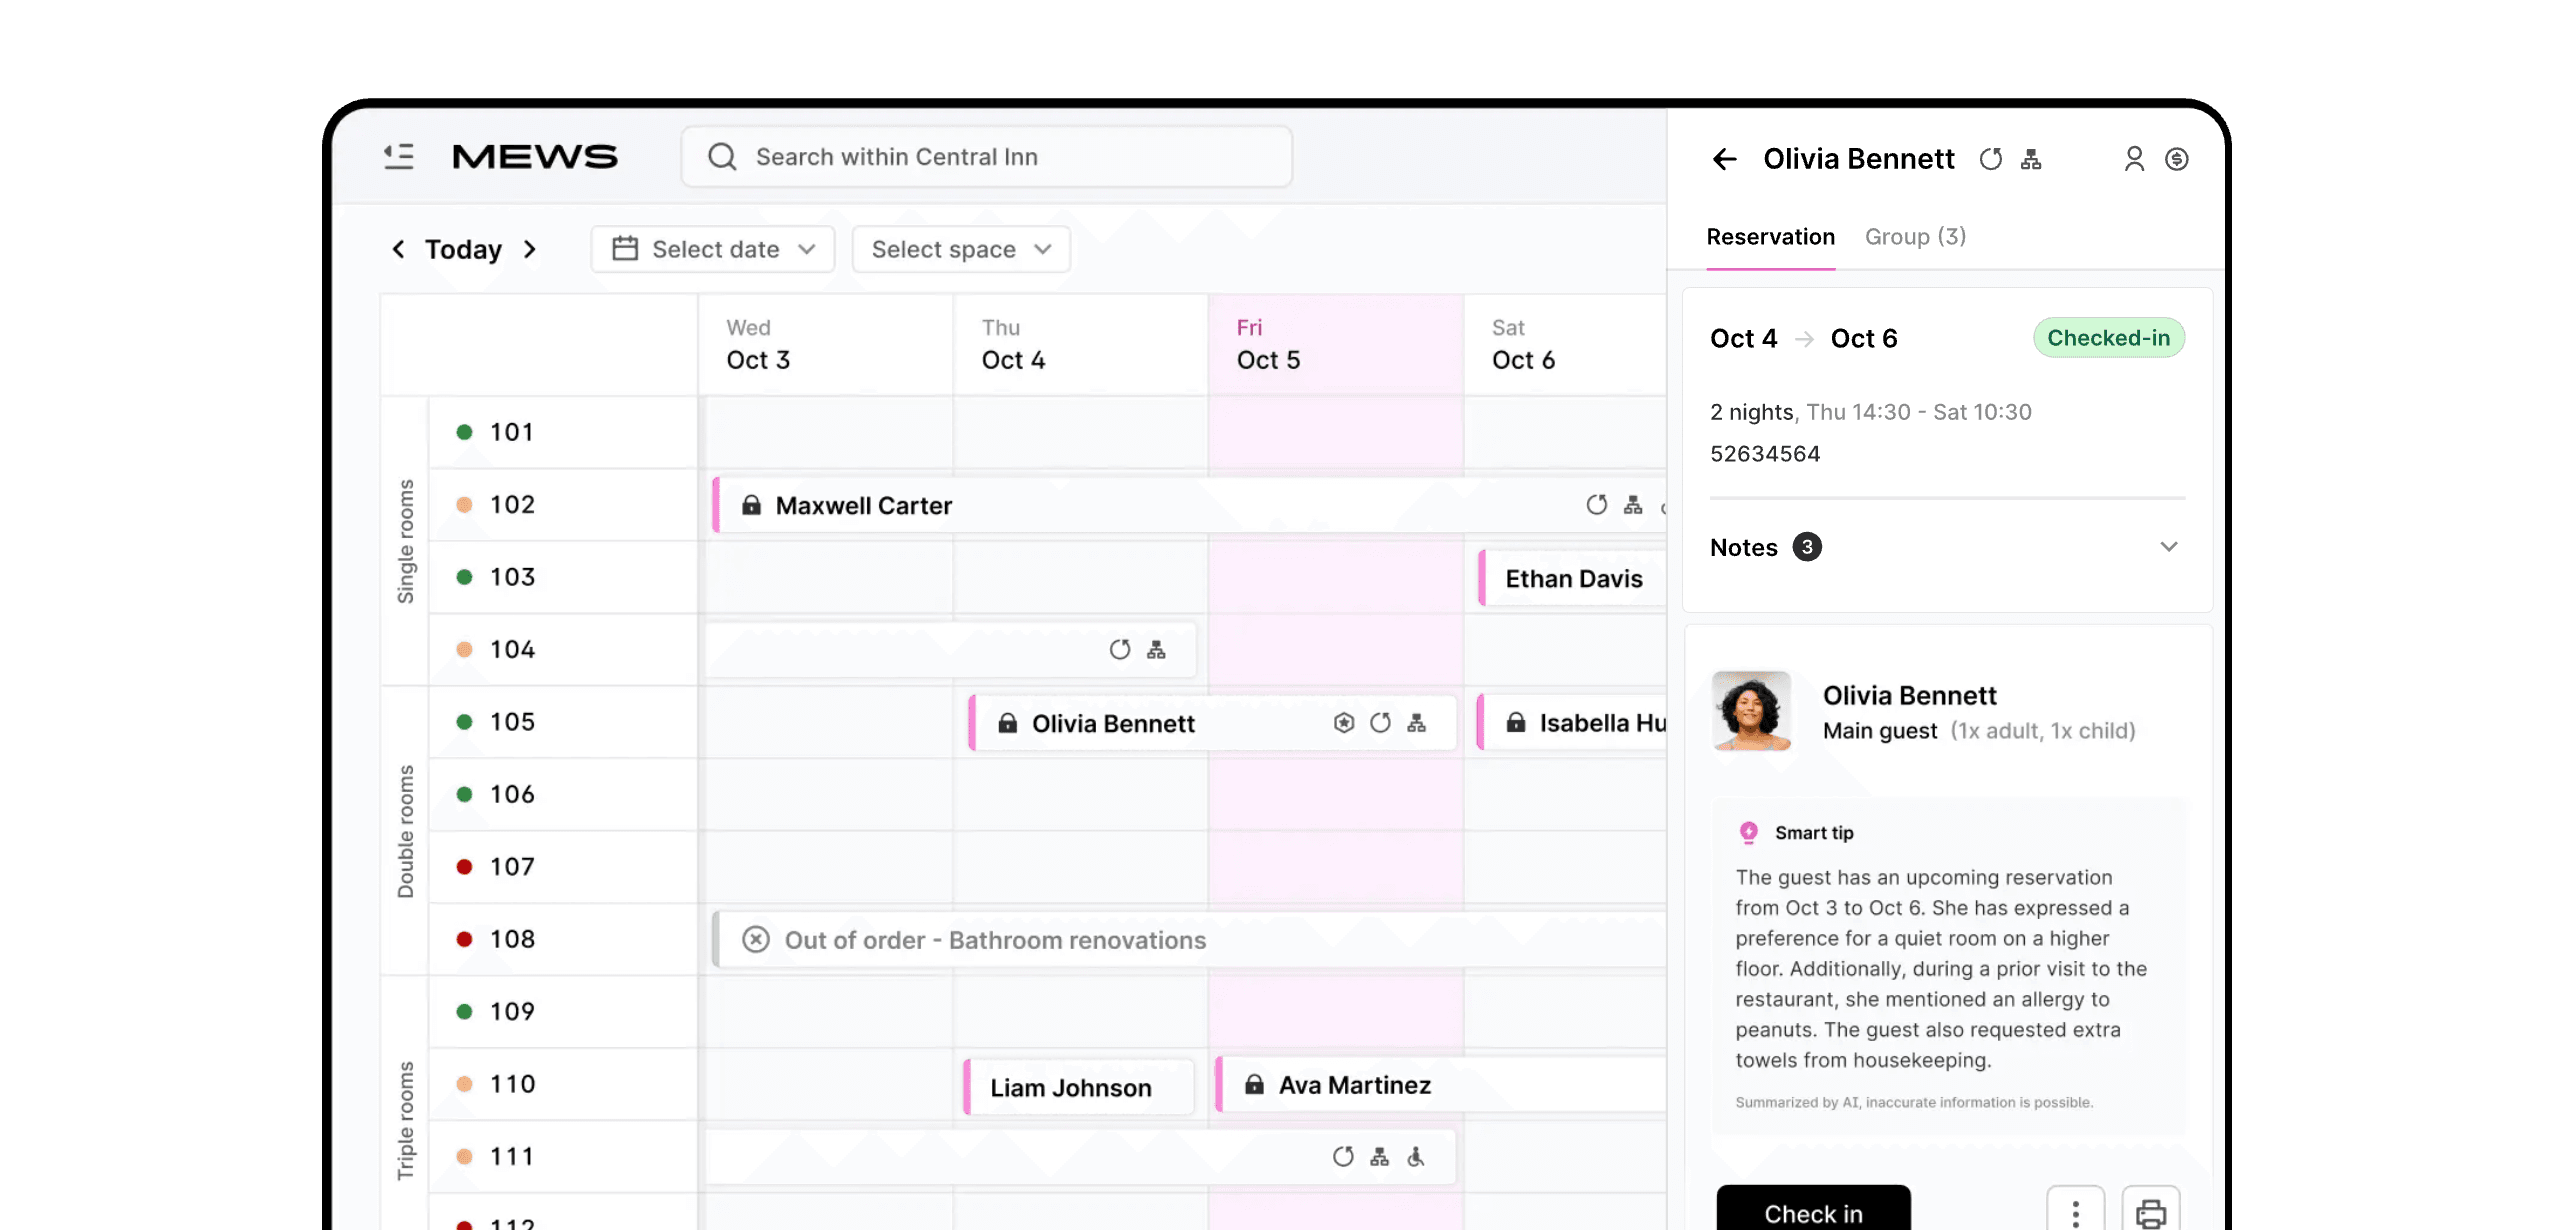Switch to the Group (3) tab
The height and width of the screenshot is (1230, 2556).
tap(1915, 237)
